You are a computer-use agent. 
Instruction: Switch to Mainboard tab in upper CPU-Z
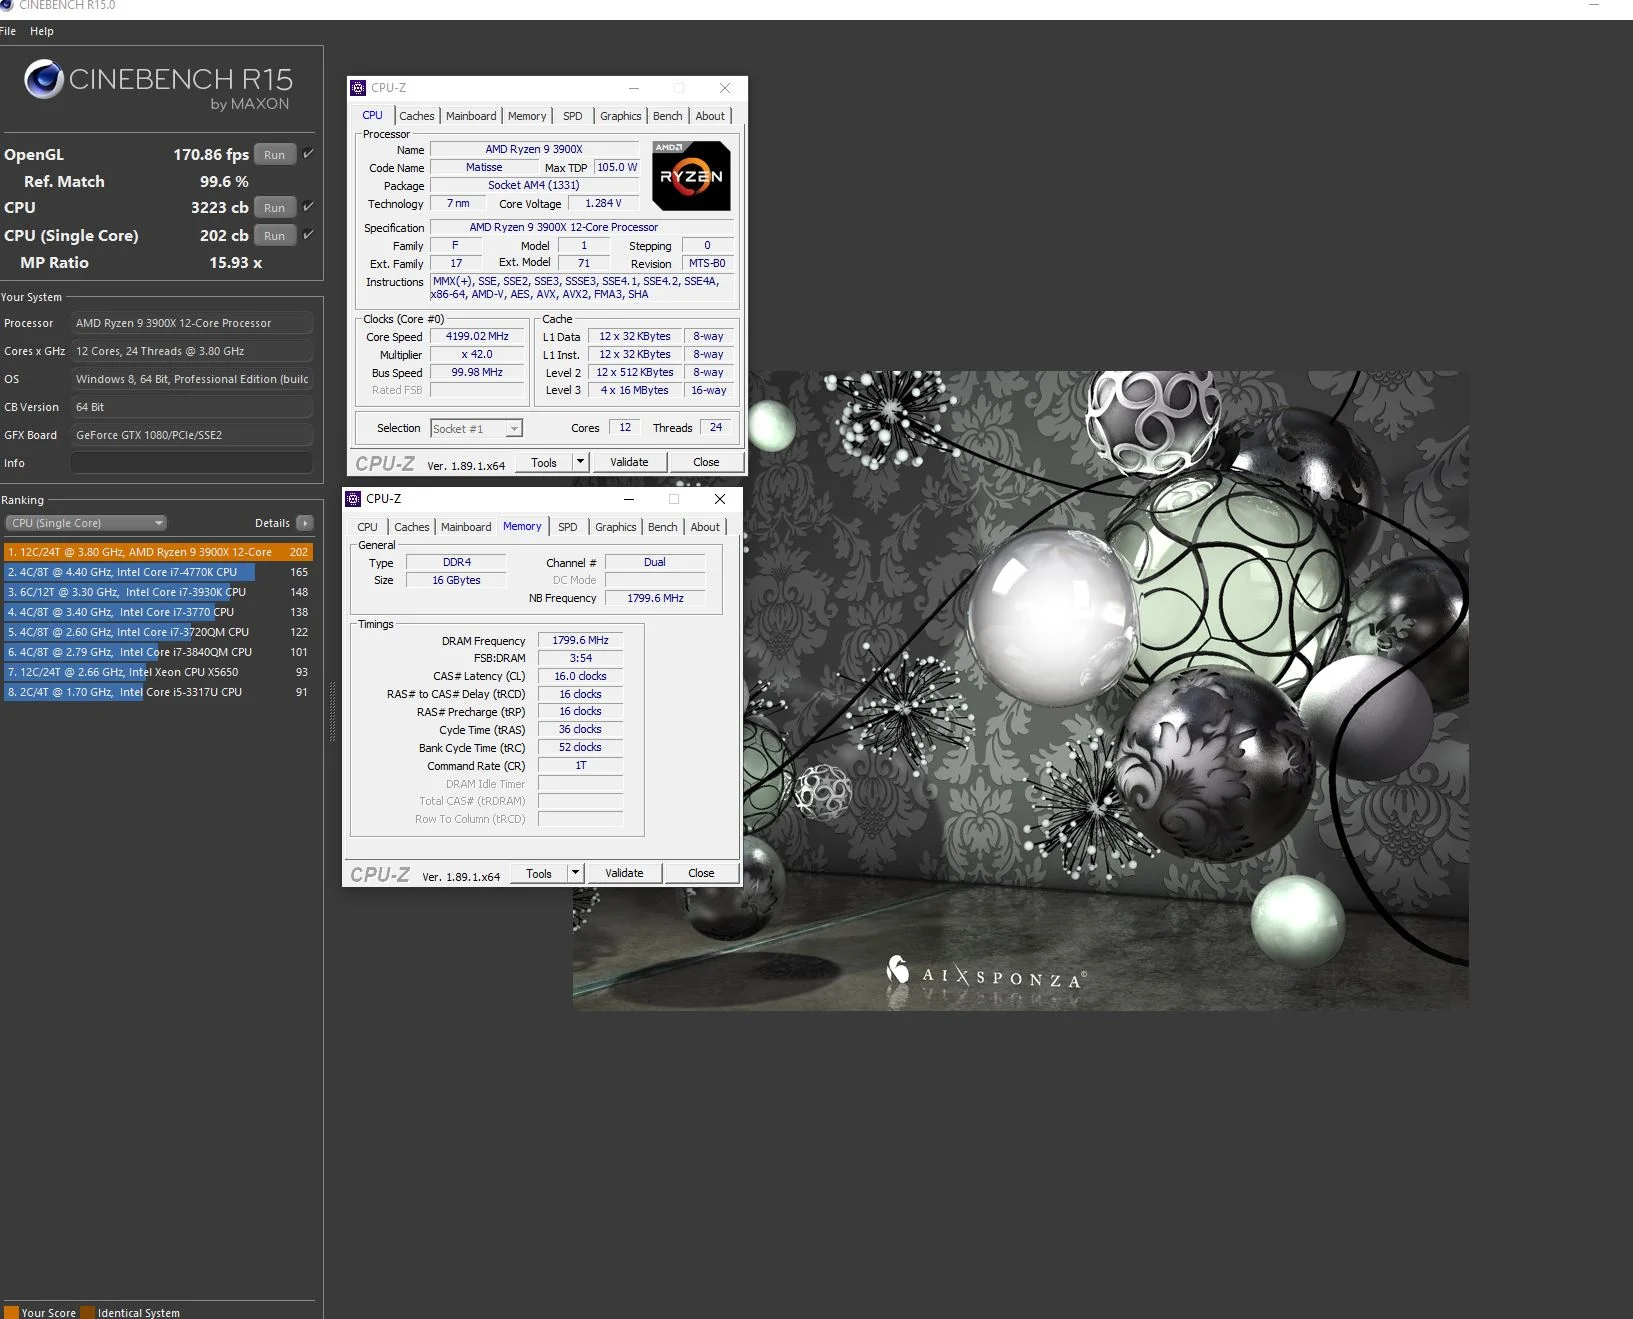(x=471, y=116)
